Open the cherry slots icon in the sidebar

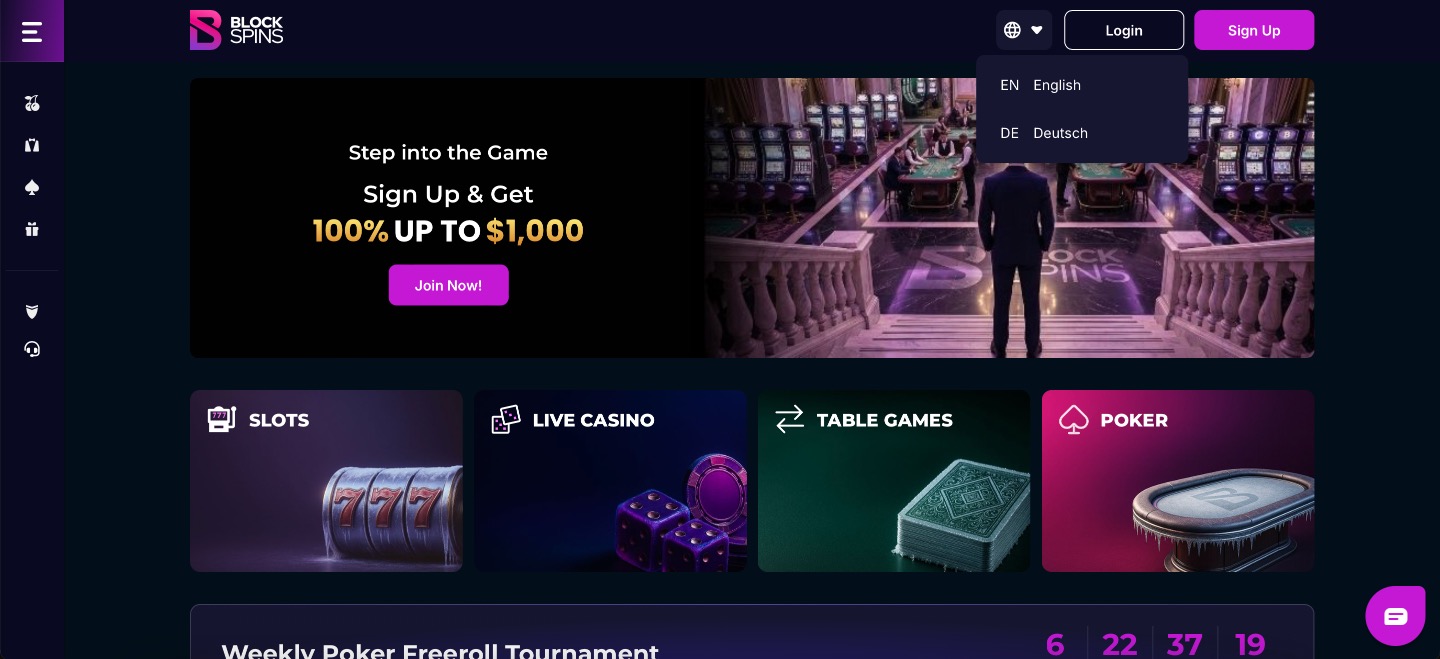pyautogui.click(x=32, y=103)
